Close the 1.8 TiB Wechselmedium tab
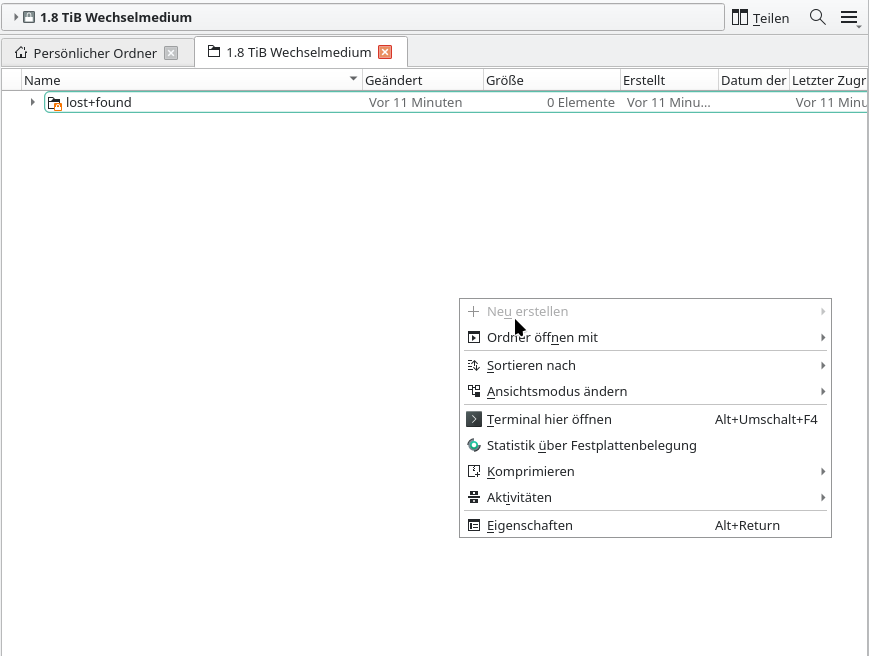Viewport: 869px width, 656px height. point(385,52)
